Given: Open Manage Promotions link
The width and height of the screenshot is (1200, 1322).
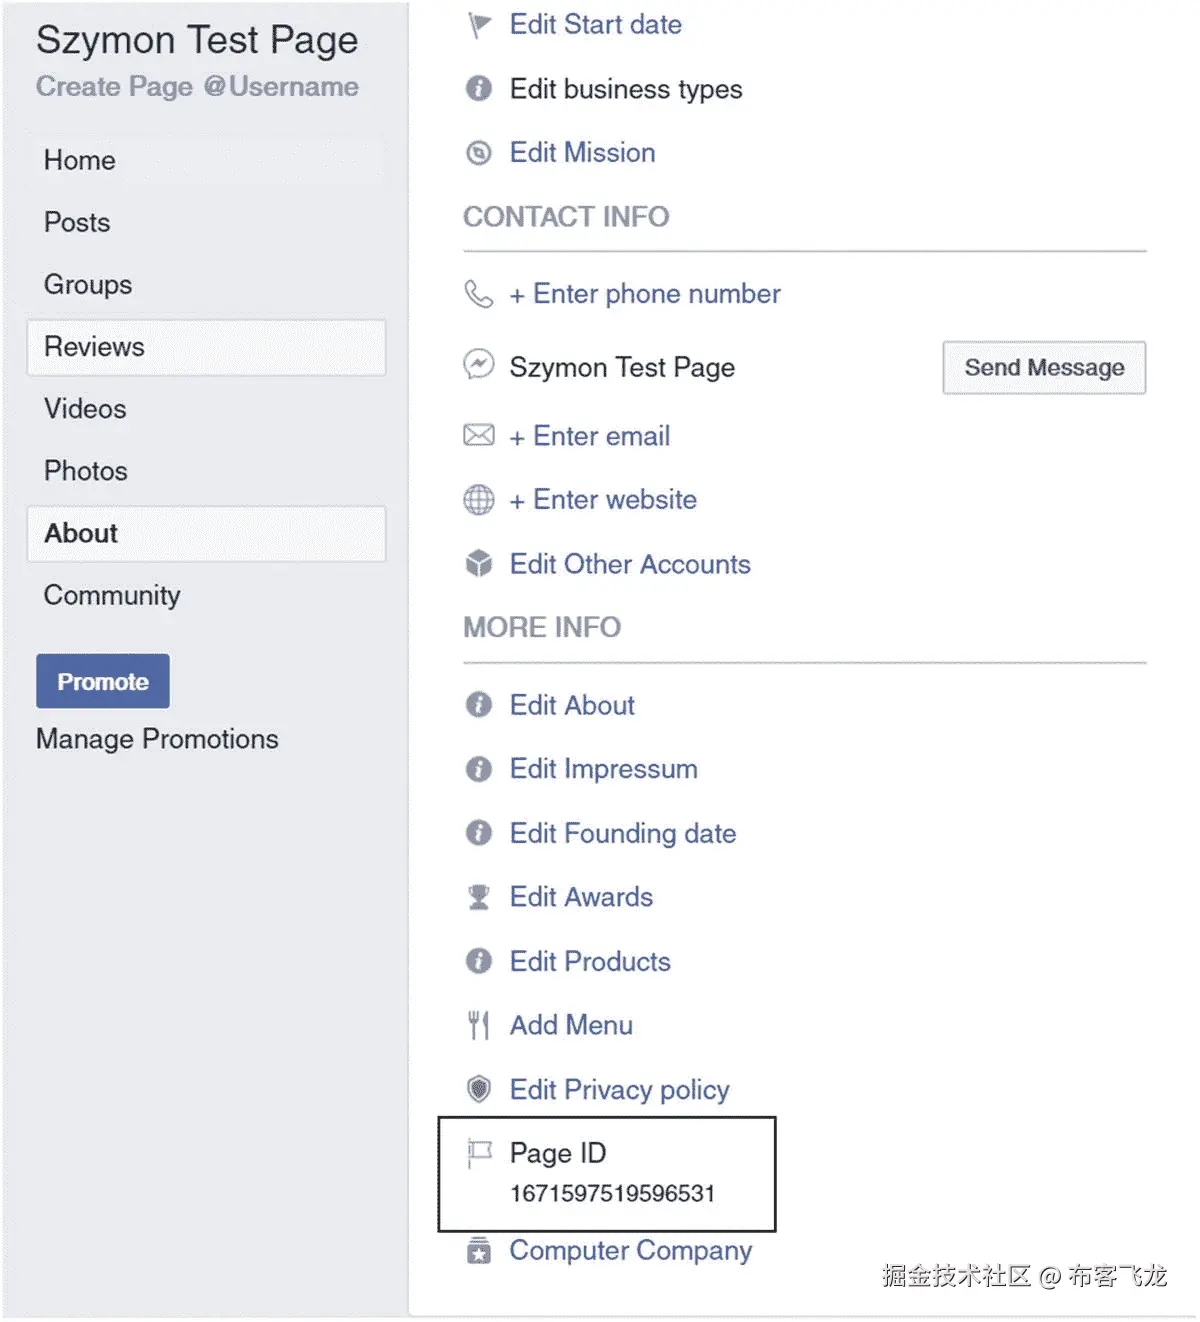Looking at the screenshot, I should [x=157, y=739].
